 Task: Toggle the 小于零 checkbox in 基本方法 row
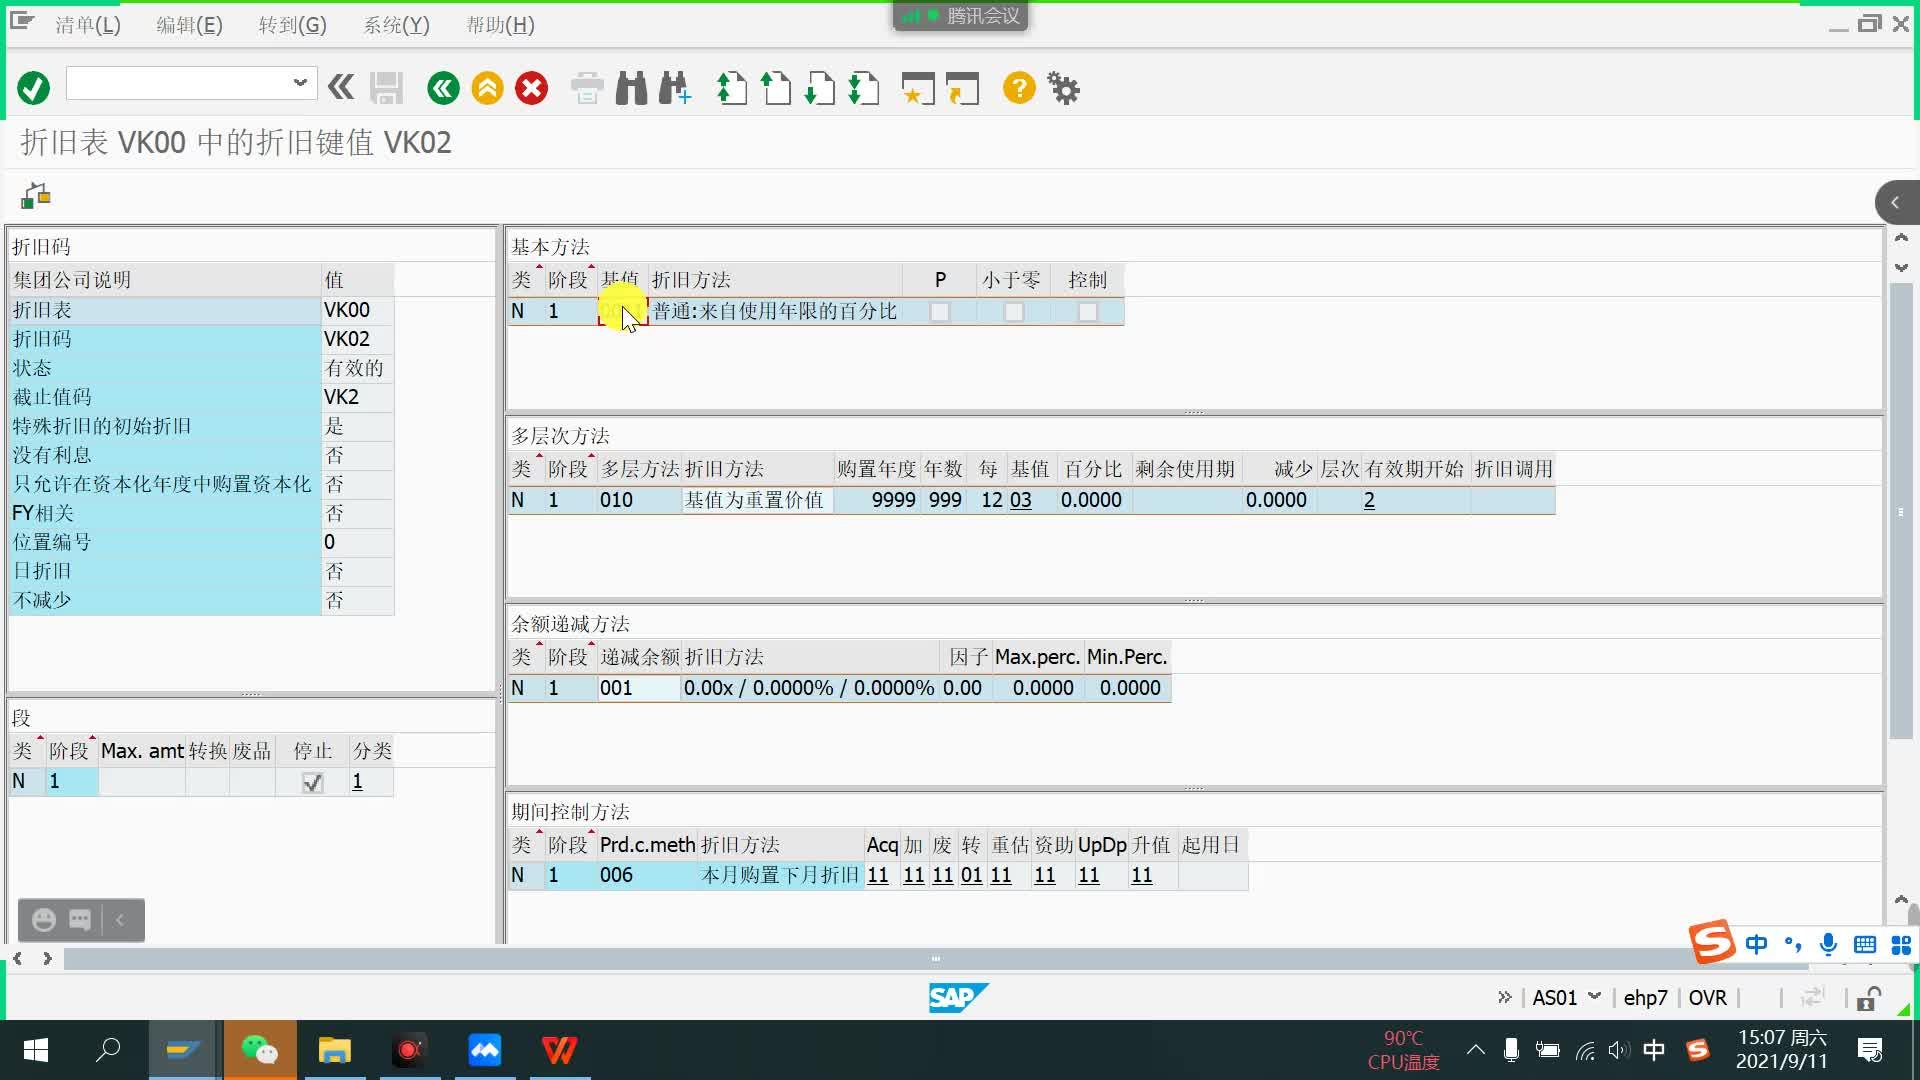coord(1013,311)
